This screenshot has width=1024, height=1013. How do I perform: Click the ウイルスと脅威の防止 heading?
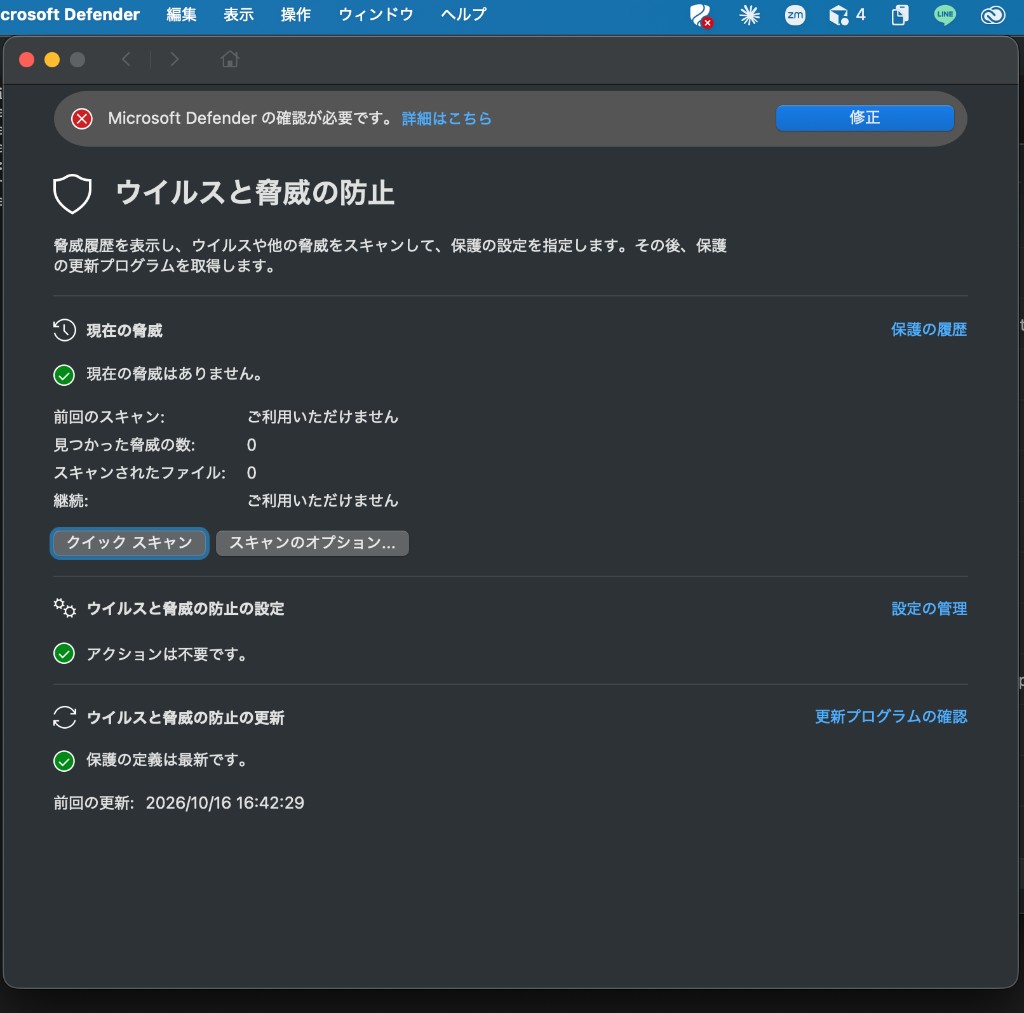[255, 193]
